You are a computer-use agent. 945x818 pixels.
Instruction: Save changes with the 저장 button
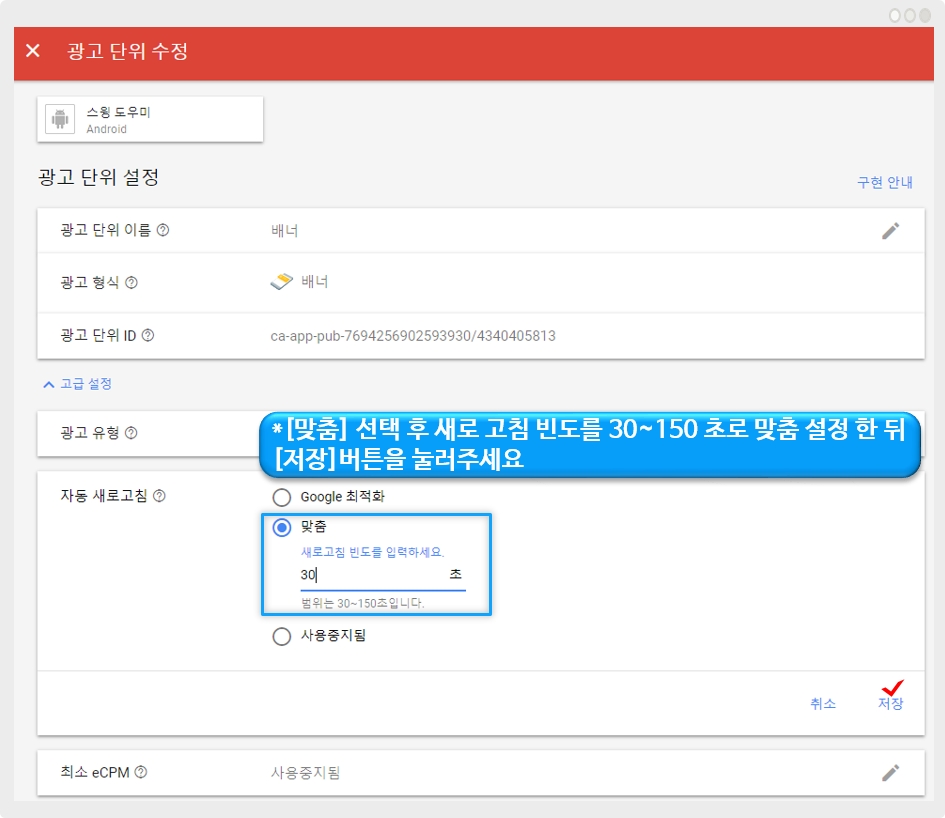[890, 703]
